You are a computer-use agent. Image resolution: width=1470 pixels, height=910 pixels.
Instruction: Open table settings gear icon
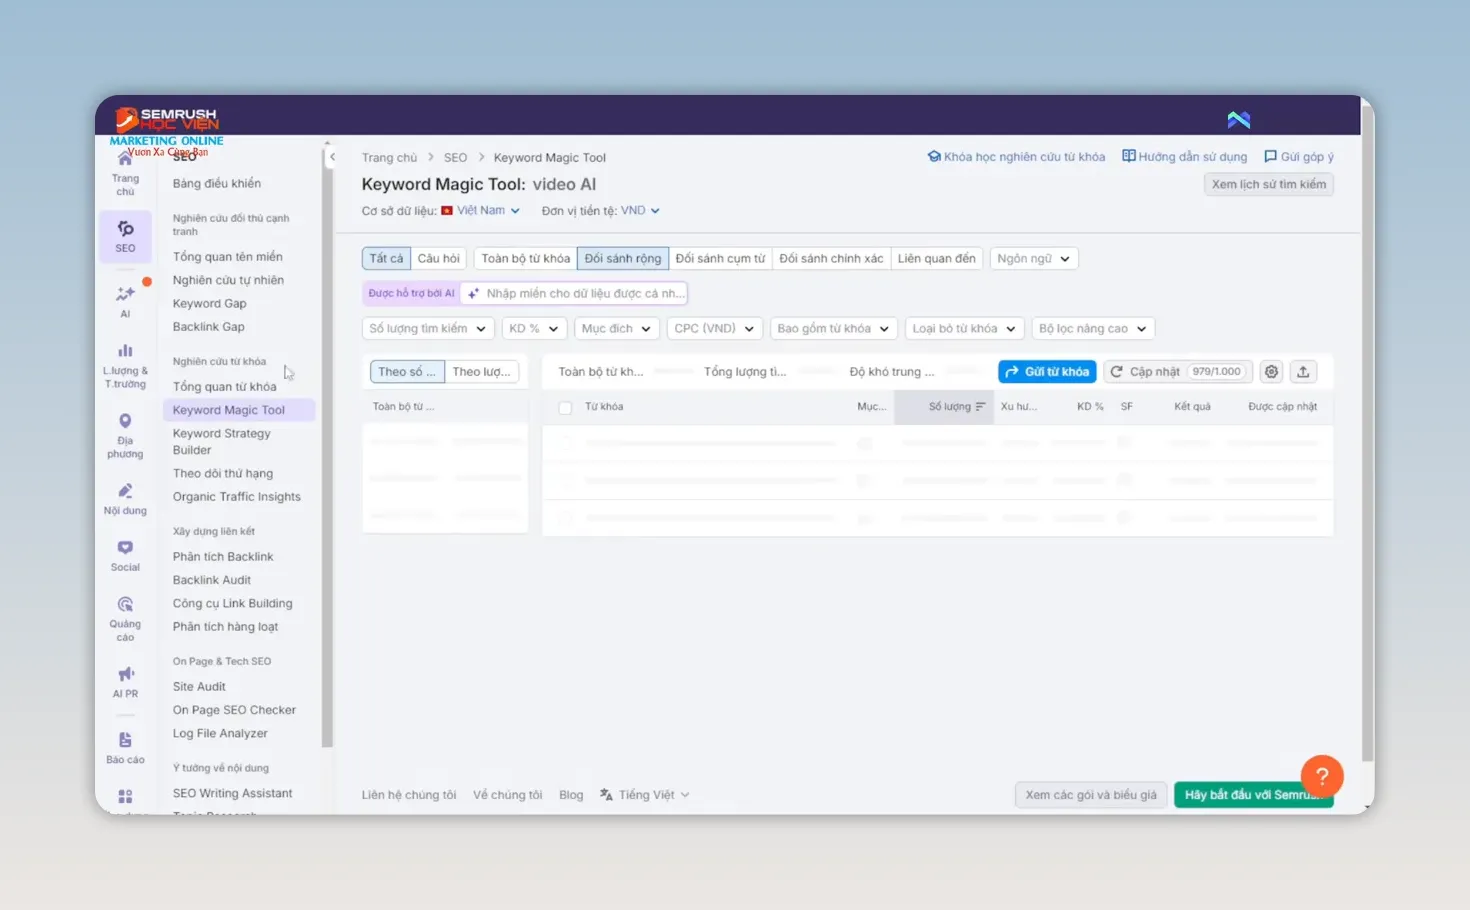[x=1271, y=372]
